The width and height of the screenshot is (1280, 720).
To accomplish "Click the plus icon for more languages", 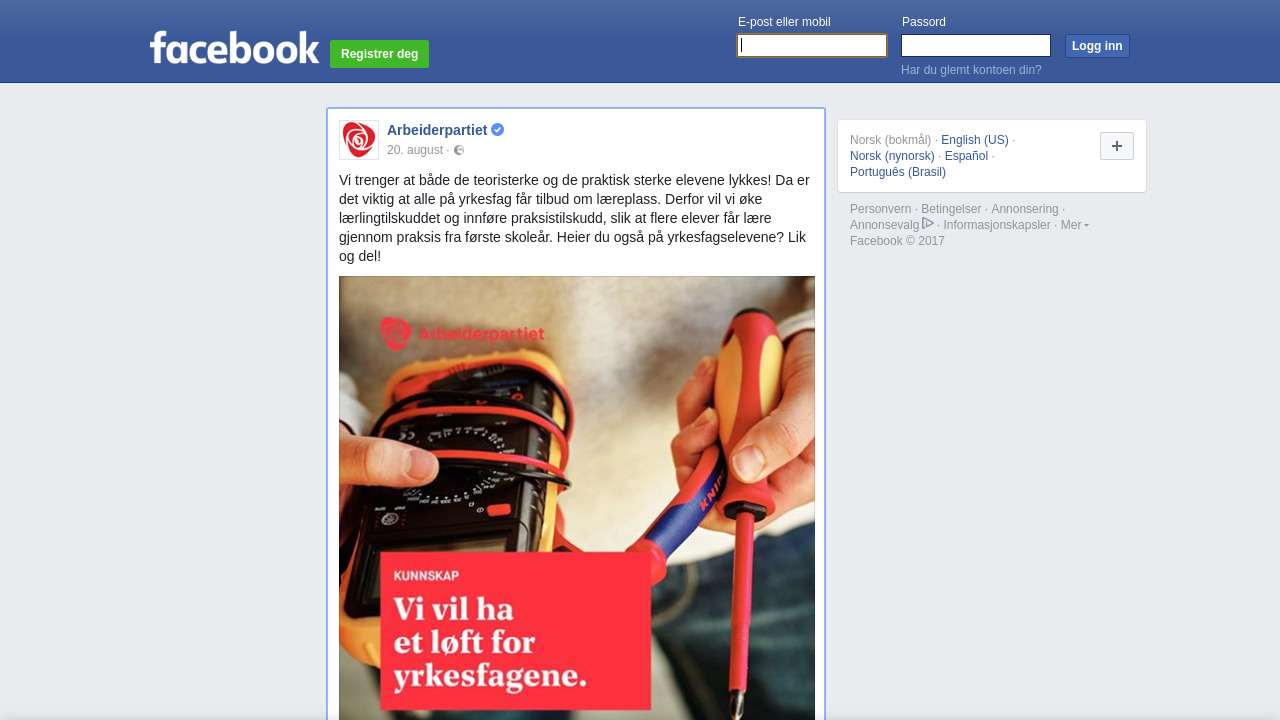I will tap(1117, 146).
